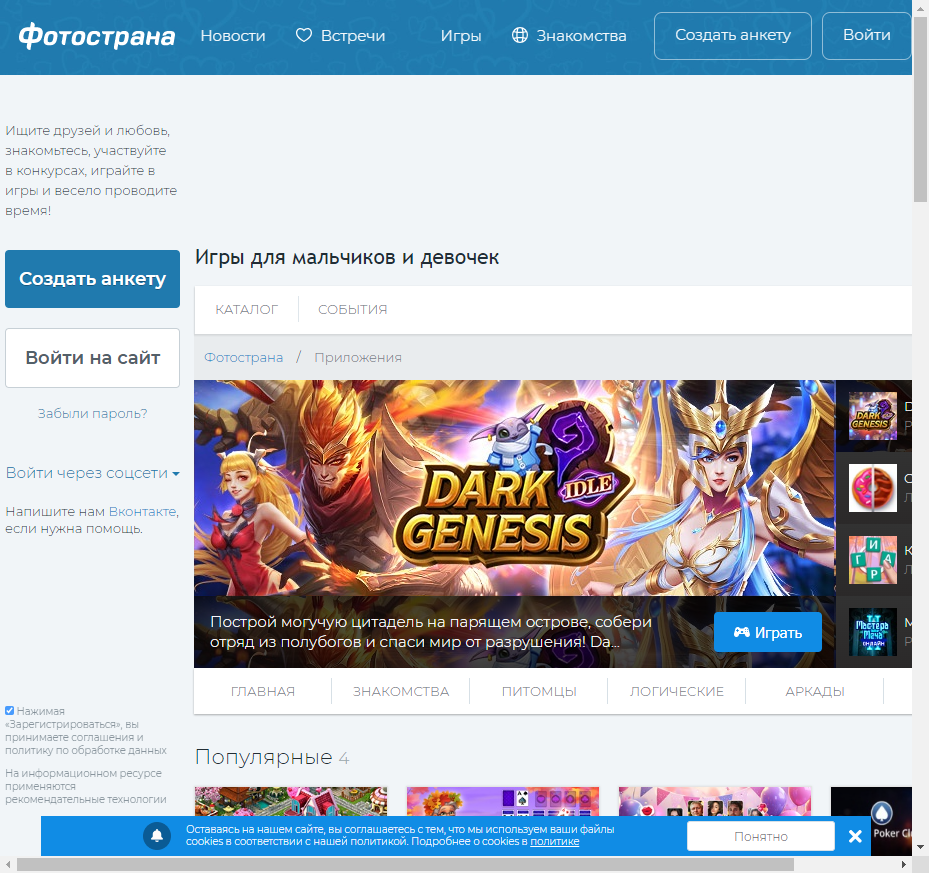Select the ЗНАКОМСТВА category tab
Screen dimensions: 929x873
point(401,691)
